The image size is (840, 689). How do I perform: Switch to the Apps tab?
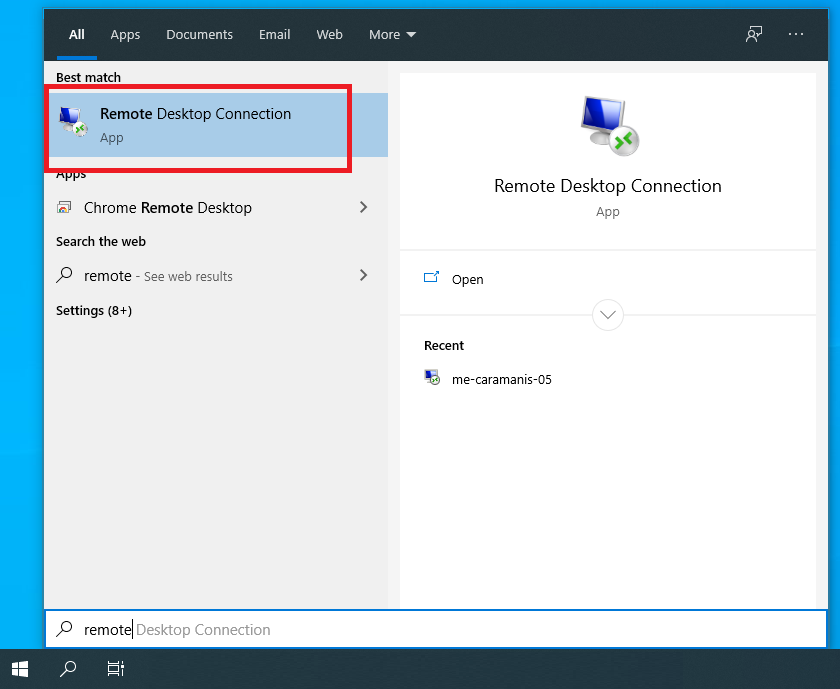pos(125,34)
